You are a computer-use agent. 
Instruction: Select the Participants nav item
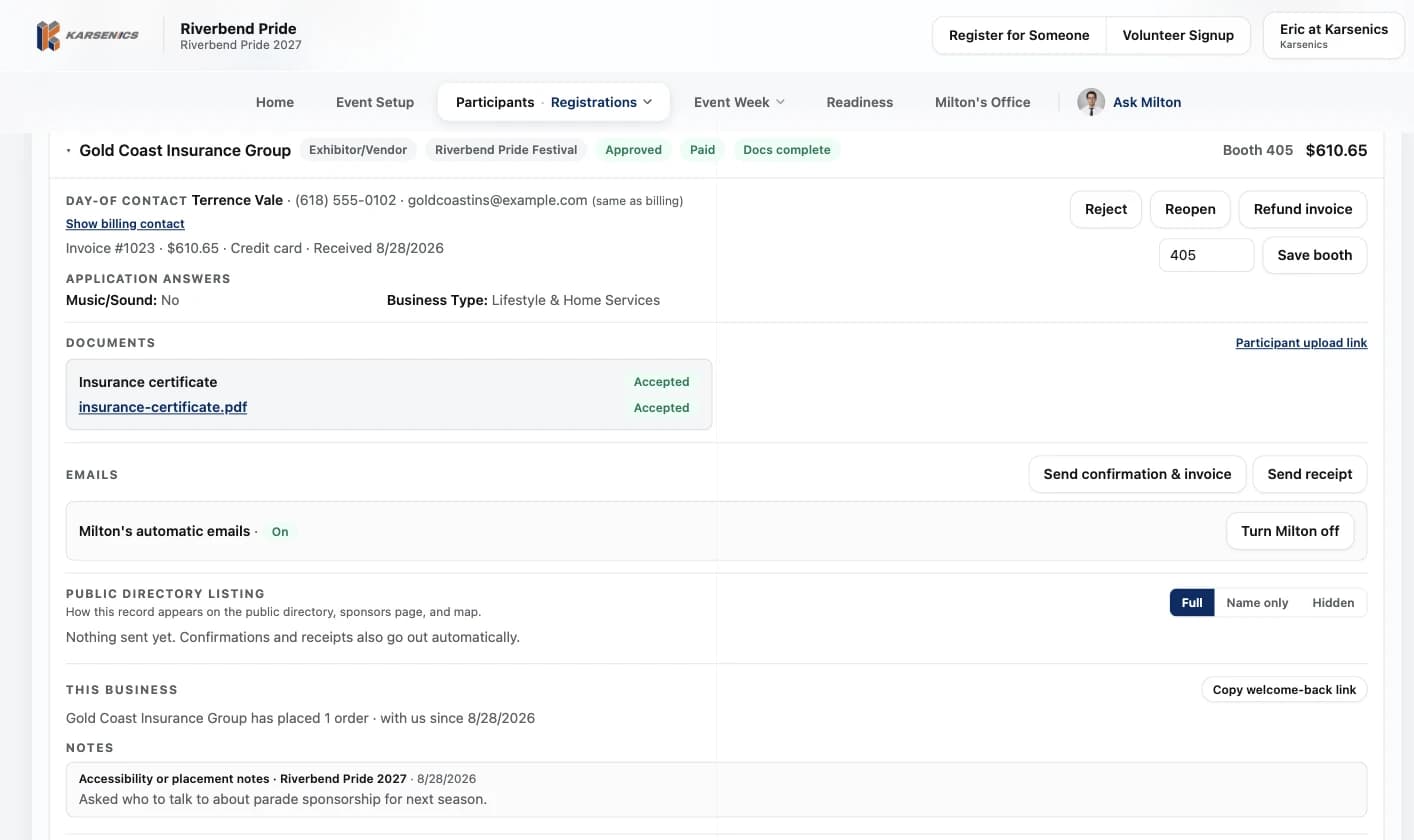tap(495, 102)
